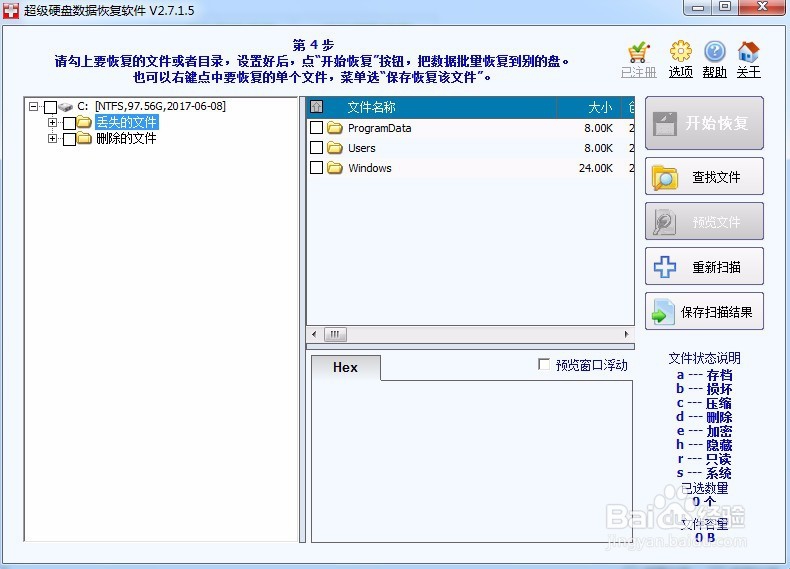Click the 开始恢复 button
The image size is (790, 569).
[704, 123]
